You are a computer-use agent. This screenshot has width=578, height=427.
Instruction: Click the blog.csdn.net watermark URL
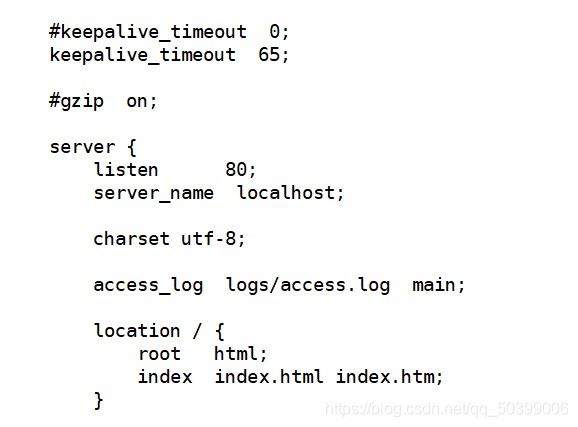click(446, 409)
